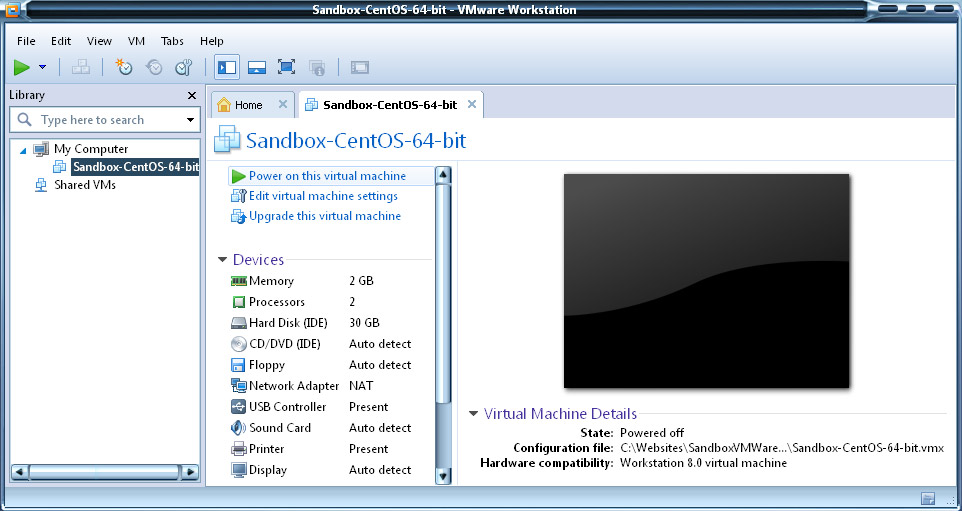Enter full screen mode via toolbar icon
Screen dimensions: 962x511
(x=287, y=67)
